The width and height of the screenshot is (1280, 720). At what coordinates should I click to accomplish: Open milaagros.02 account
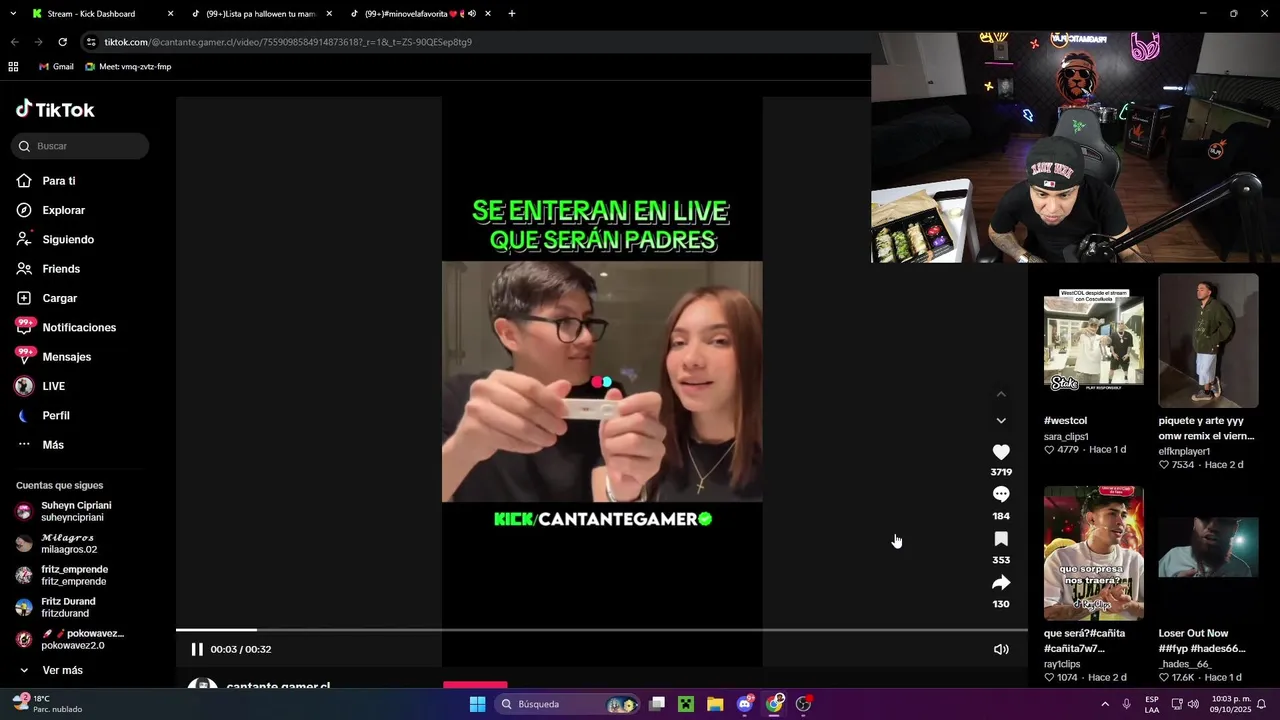tap(68, 543)
